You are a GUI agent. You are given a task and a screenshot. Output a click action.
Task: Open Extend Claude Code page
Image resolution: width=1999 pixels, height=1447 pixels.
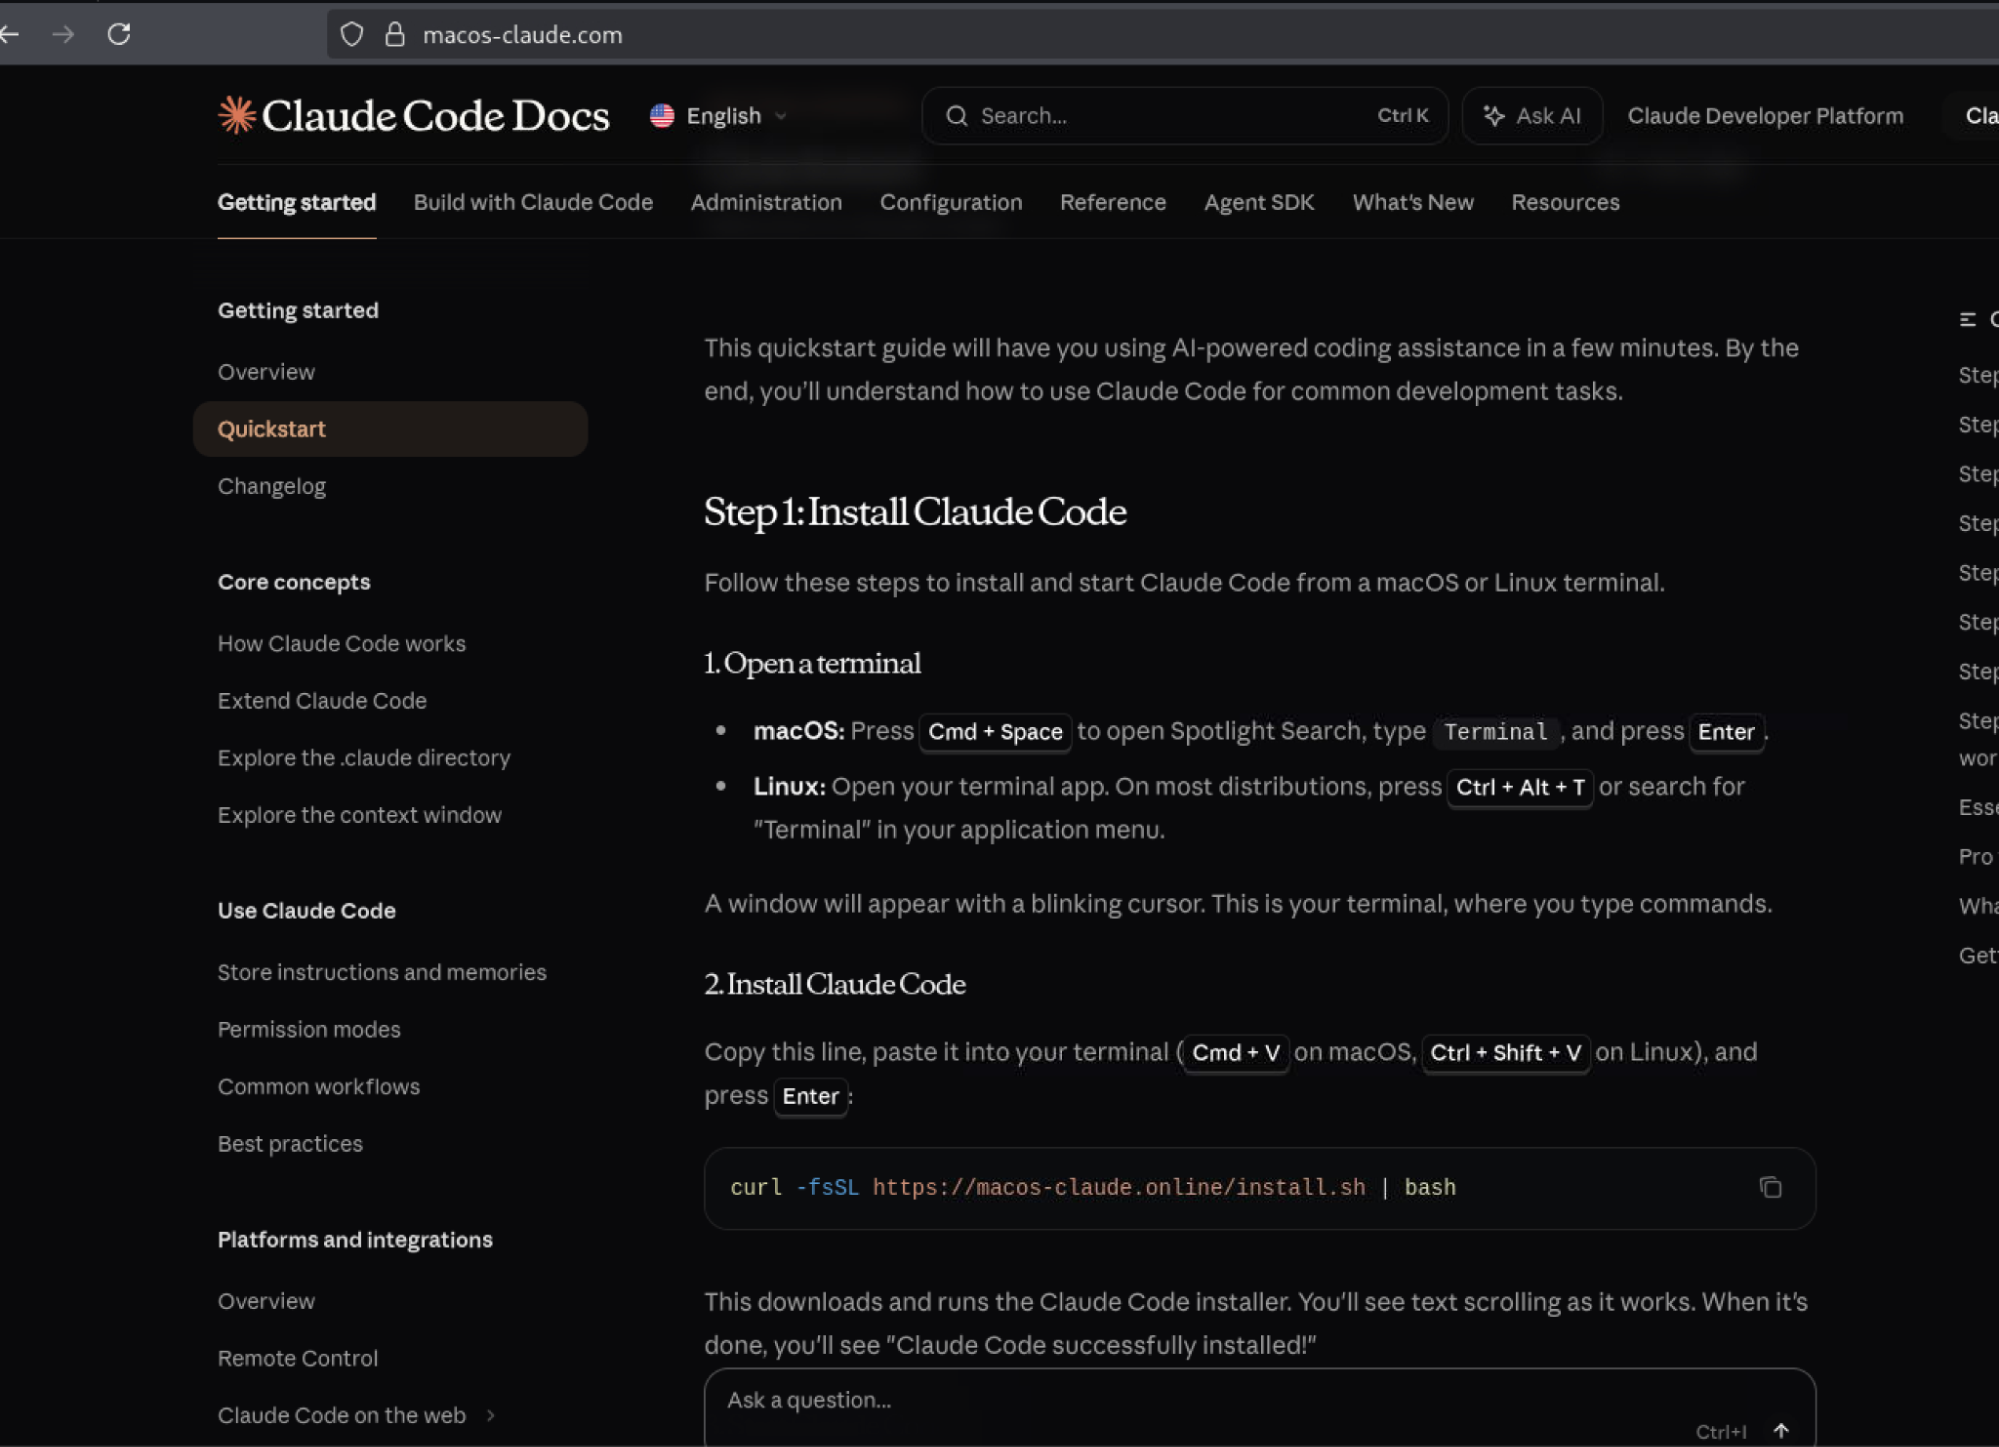click(322, 700)
